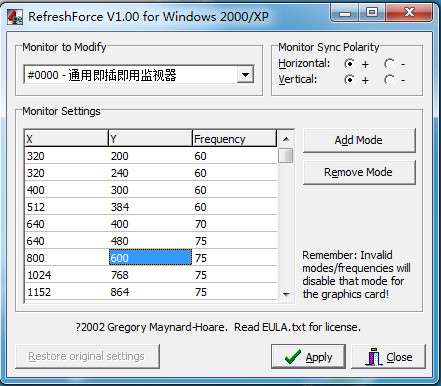Click the list scroll down arrow
Viewport: 441px width, 386px height.
(x=286, y=294)
